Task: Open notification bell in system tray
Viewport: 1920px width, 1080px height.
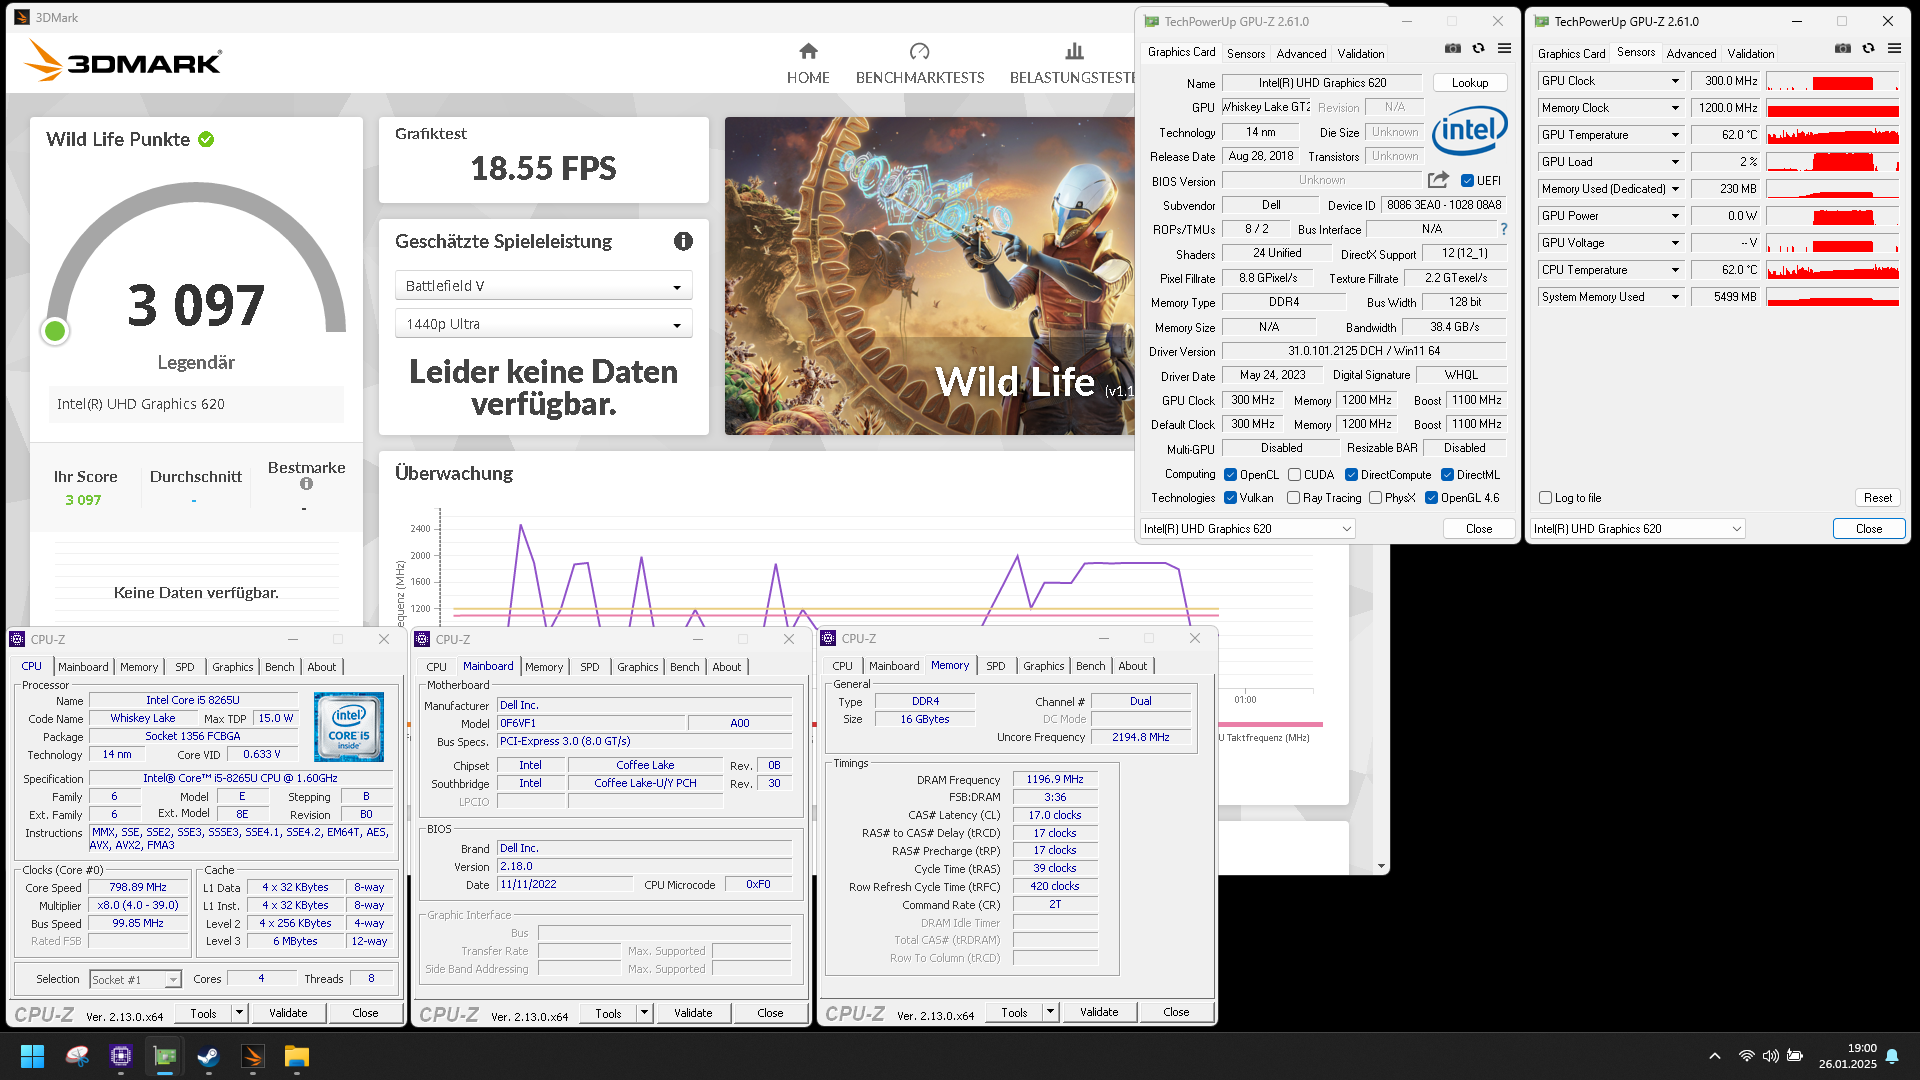Action: (x=1892, y=1056)
